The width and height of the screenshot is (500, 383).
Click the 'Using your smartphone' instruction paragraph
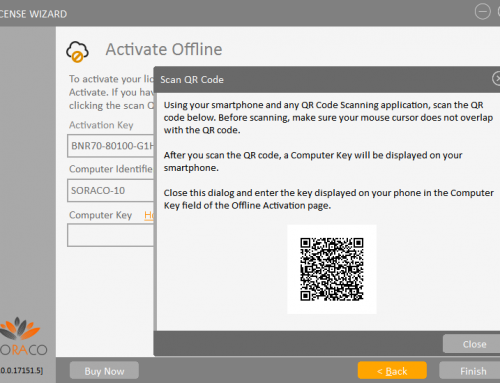tap(328, 117)
